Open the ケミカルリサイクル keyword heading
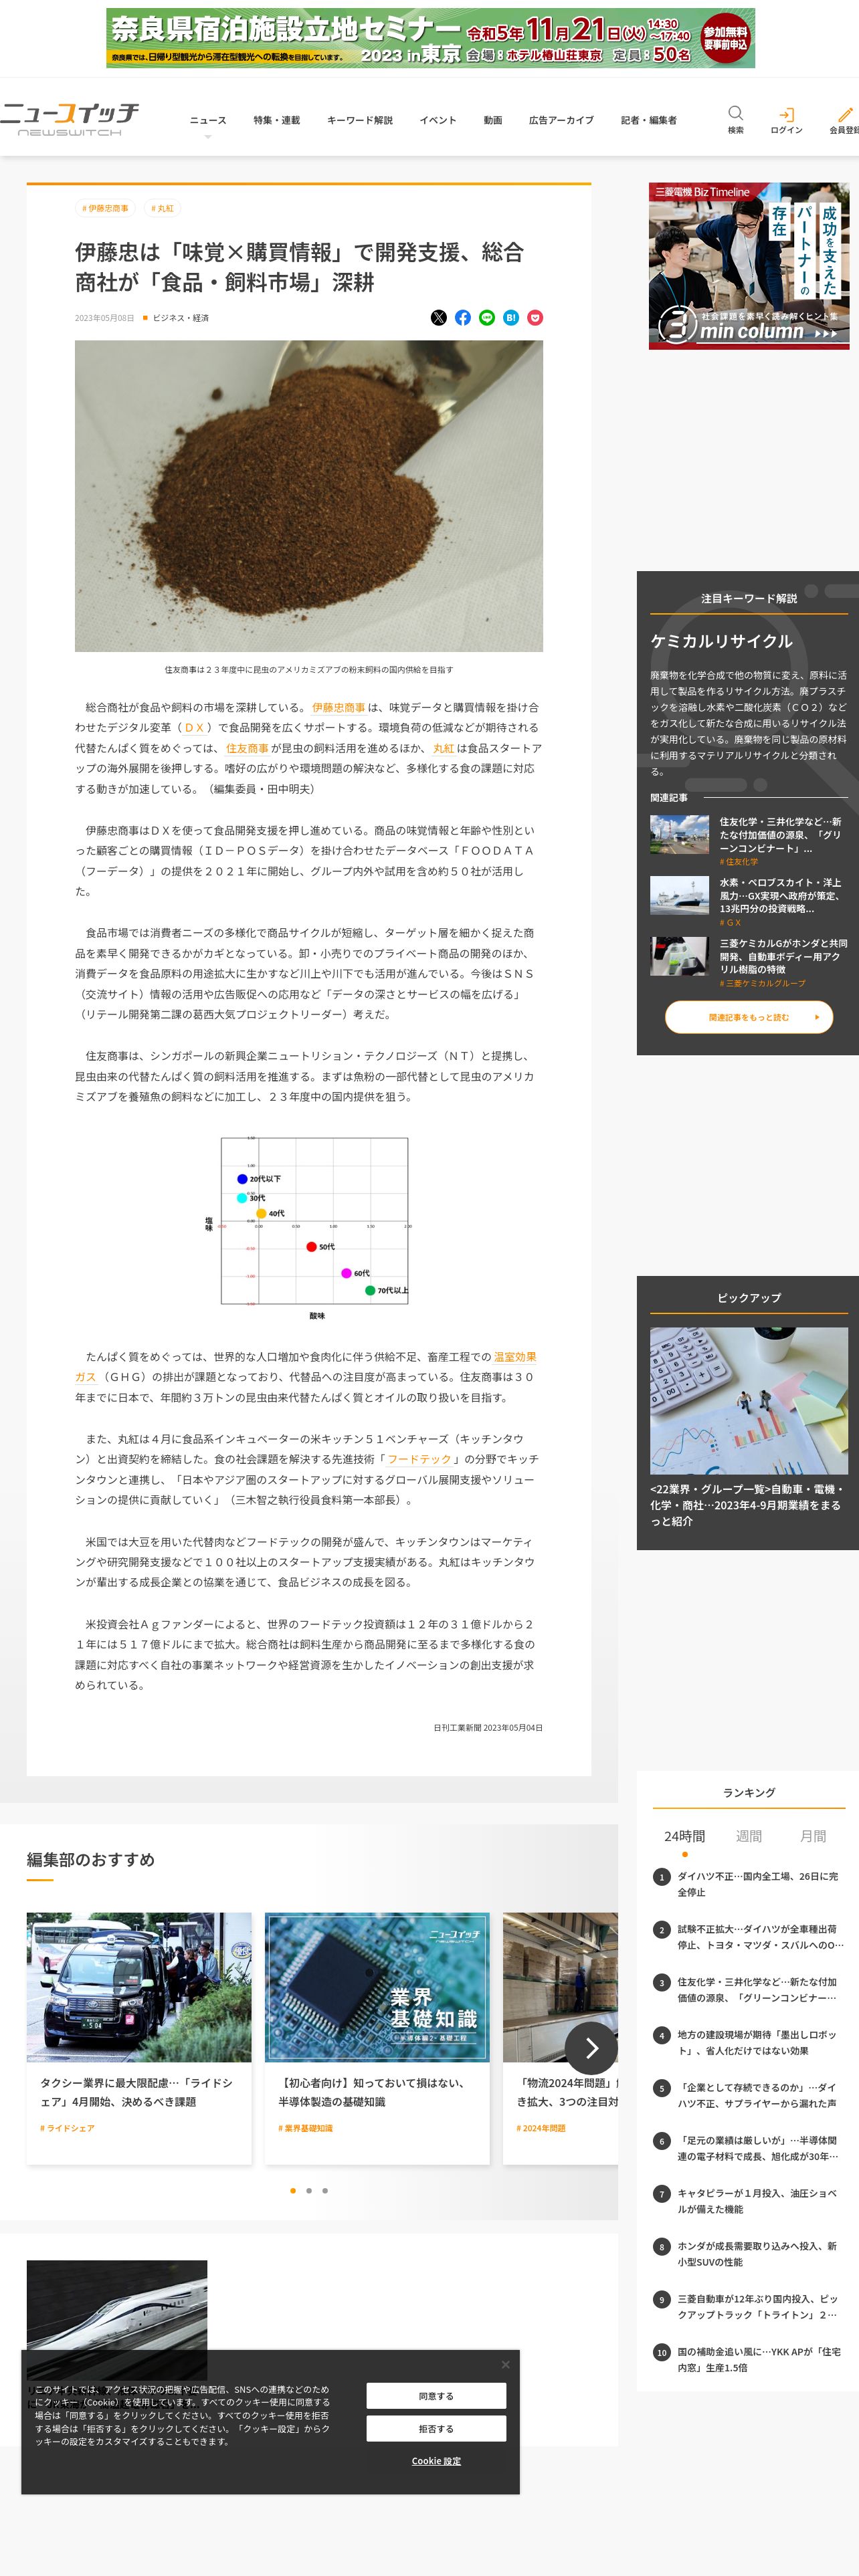 pyautogui.click(x=721, y=641)
